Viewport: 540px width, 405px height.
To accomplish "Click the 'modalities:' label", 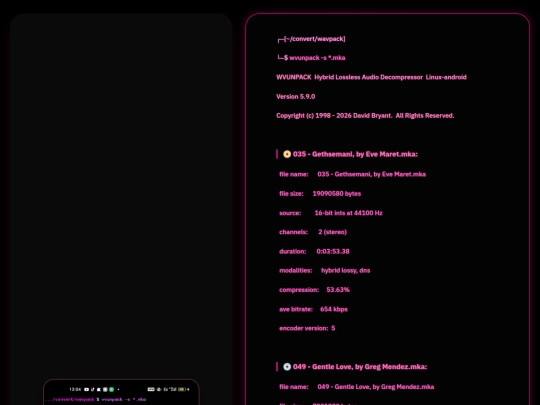I will (x=296, y=271).
